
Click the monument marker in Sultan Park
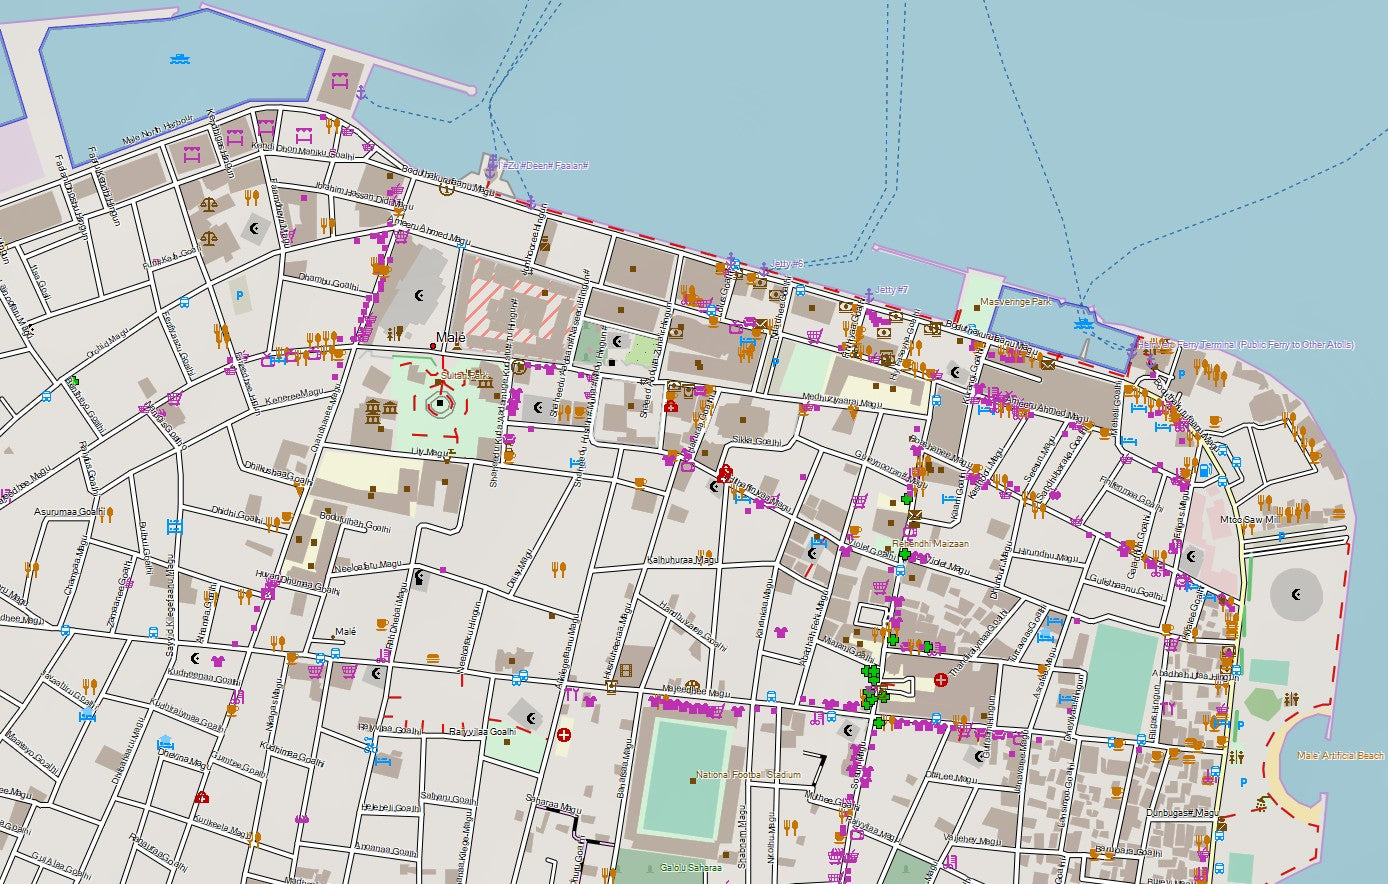[439, 403]
